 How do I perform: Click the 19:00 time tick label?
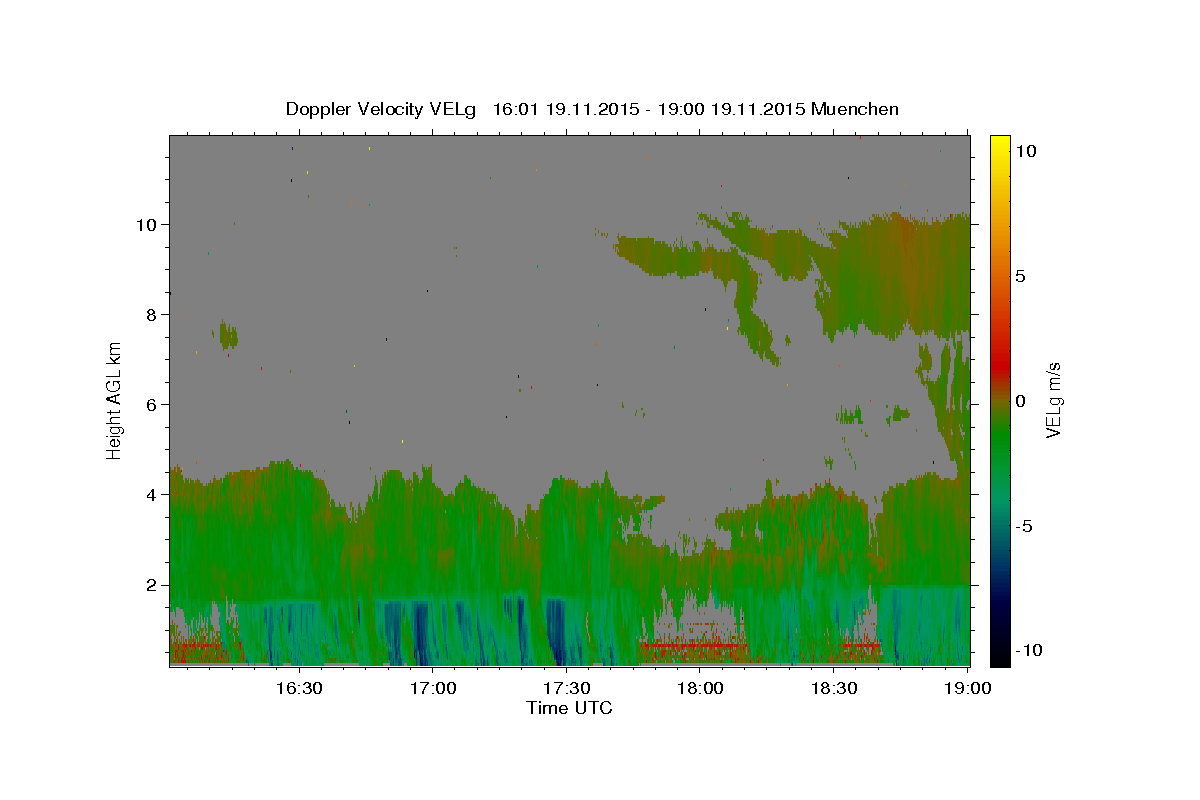coord(968,689)
